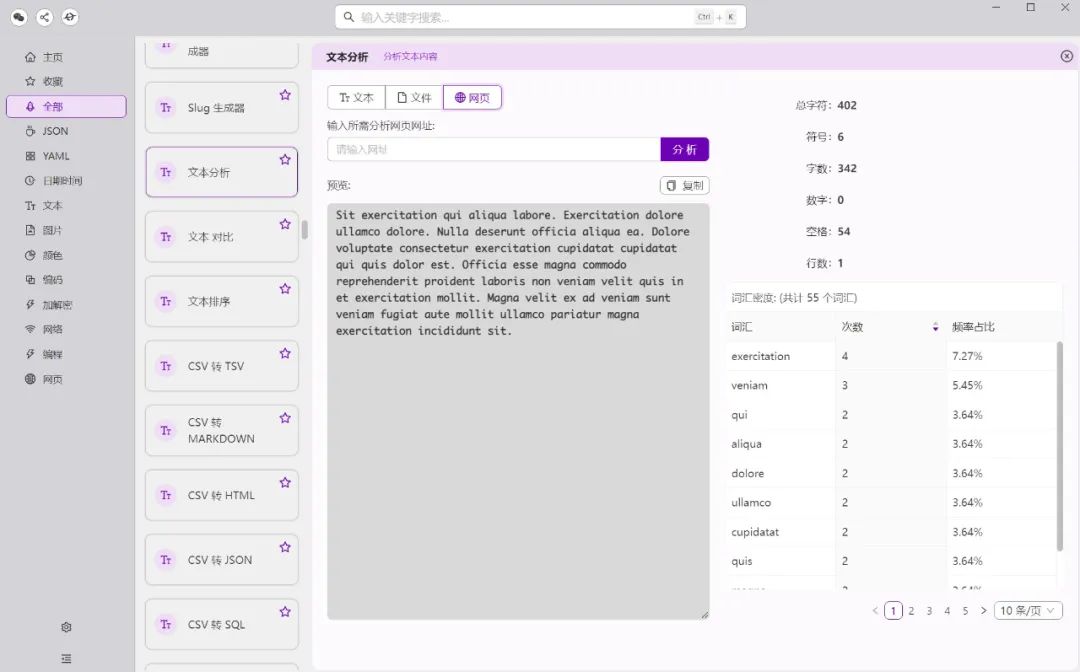Click the 分析 button
Screen dimensions: 1080x672
coord(684,149)
